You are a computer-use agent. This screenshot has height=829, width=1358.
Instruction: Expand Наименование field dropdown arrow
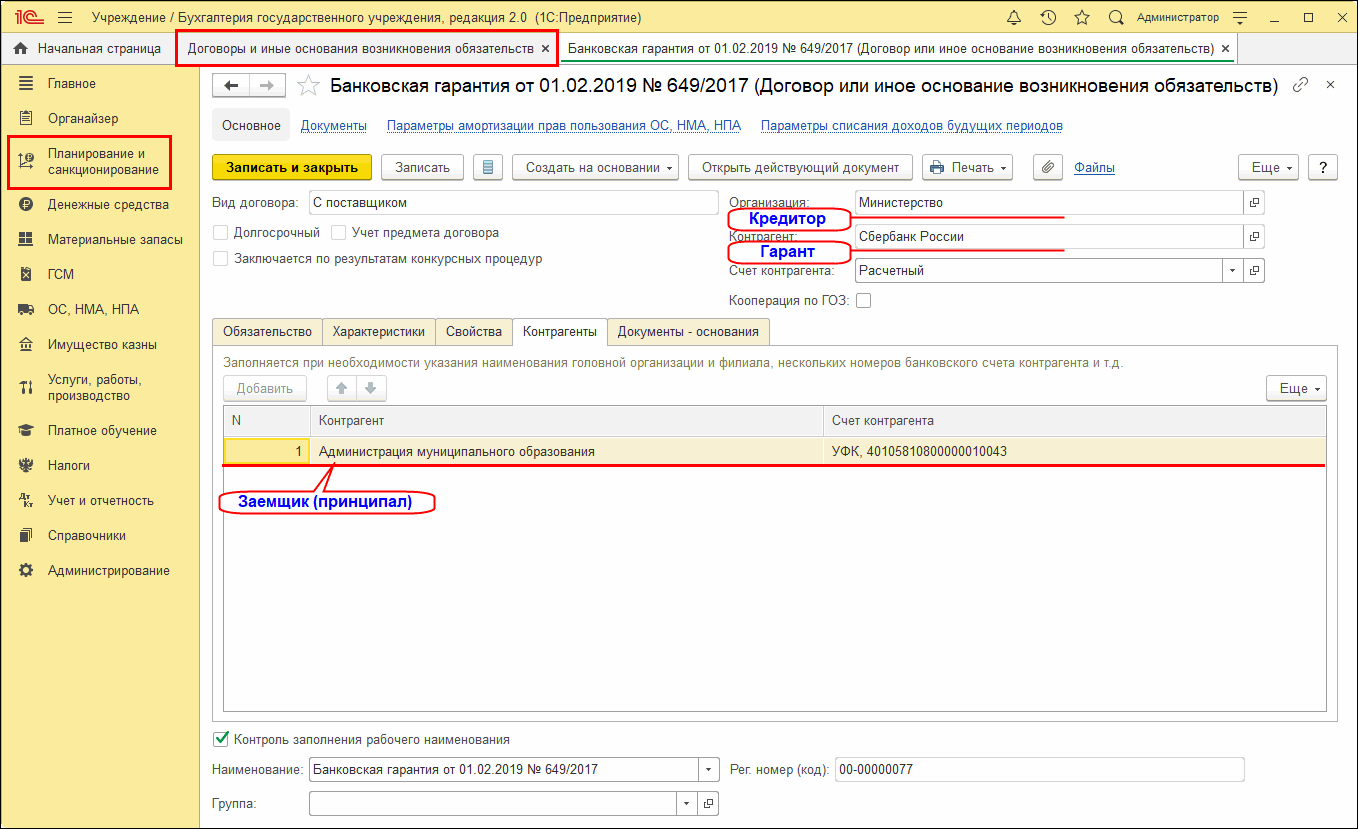click(x=709, y=770)
